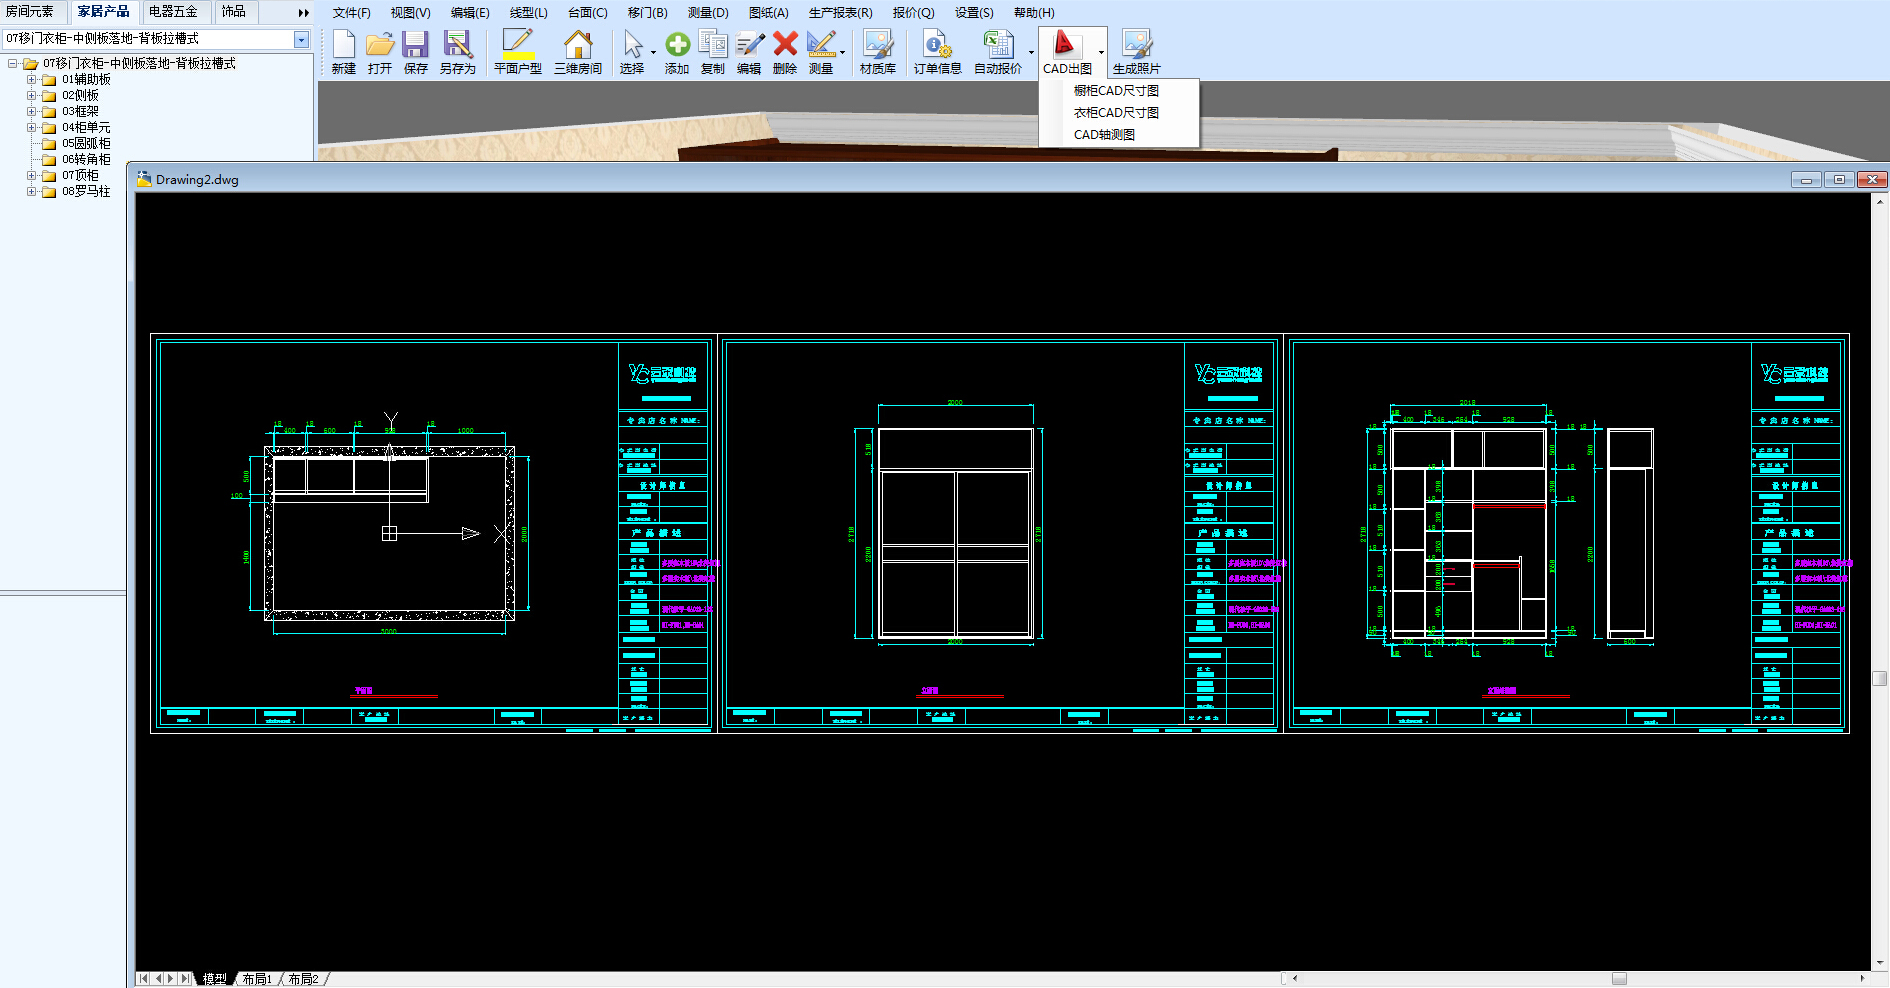Go to the first layout tab arrow
This screenshot has height=988, width=1890.
144,979
